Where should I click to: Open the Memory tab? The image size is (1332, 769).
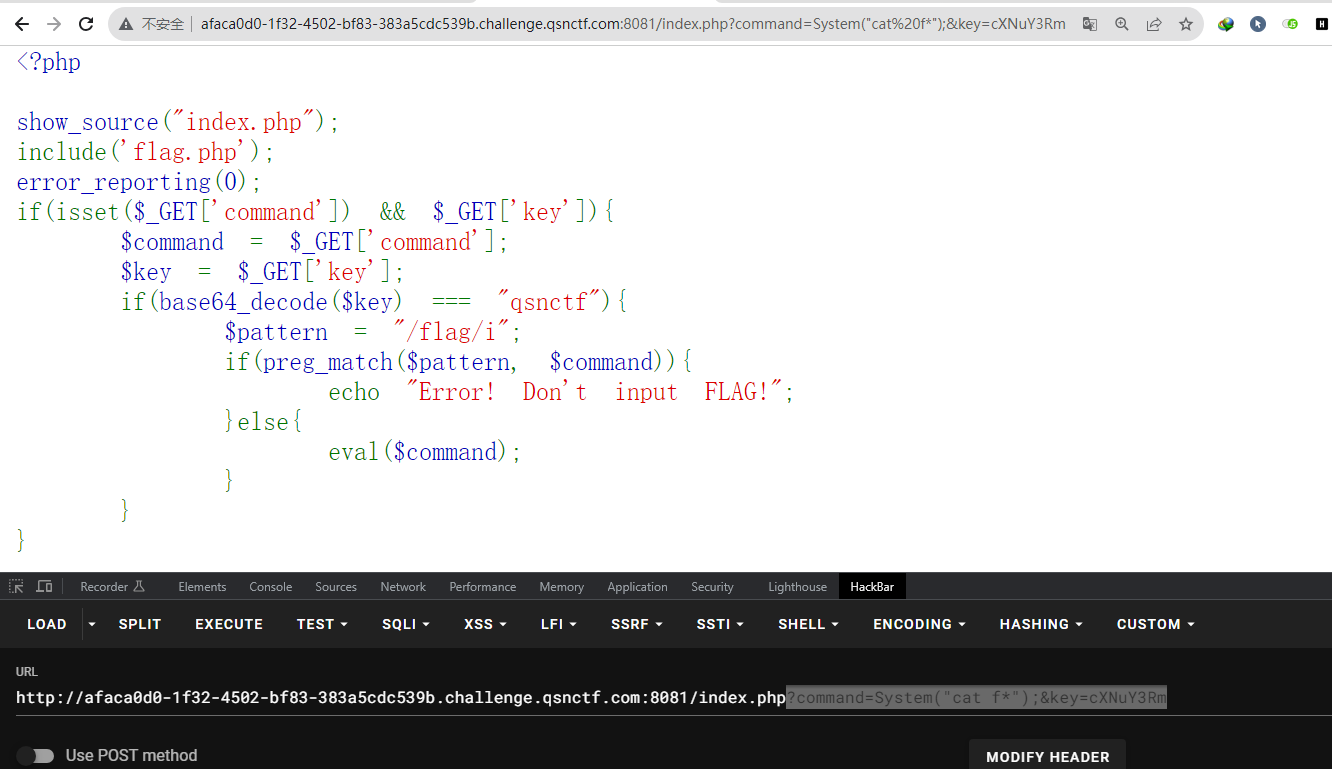(x=561, y=587)
